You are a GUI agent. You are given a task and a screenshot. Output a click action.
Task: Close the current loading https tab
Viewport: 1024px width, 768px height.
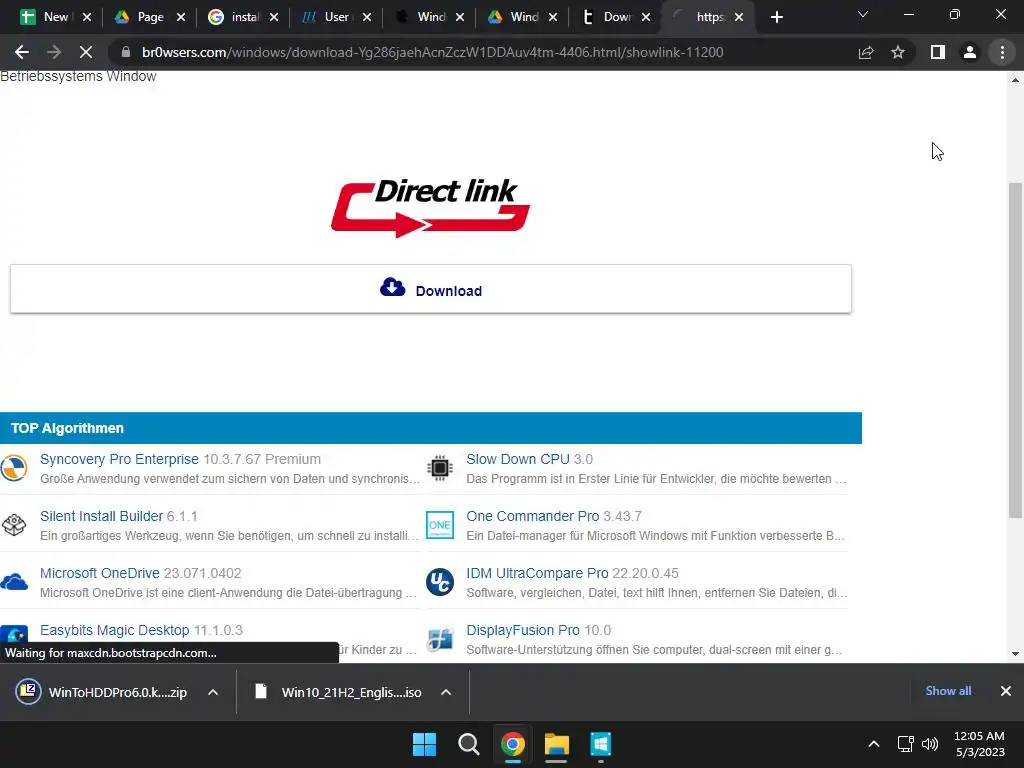click(x=739, y=17)
